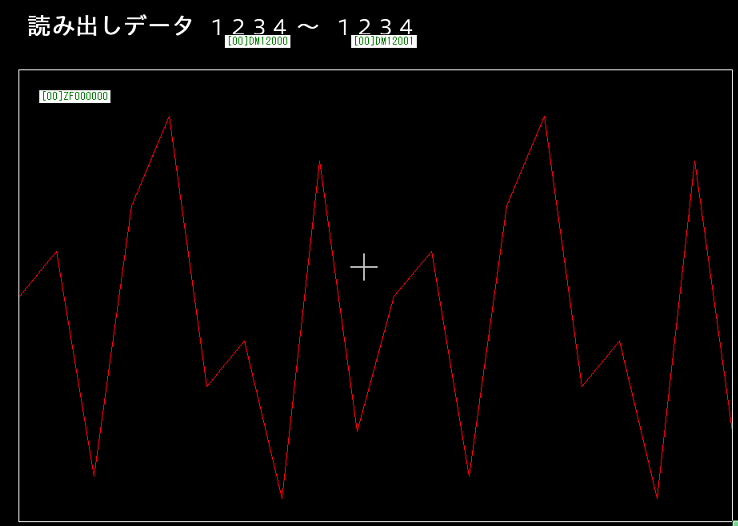Select the ～ separator between the values
The image size is (738, 526).
(x=308, y=27)
